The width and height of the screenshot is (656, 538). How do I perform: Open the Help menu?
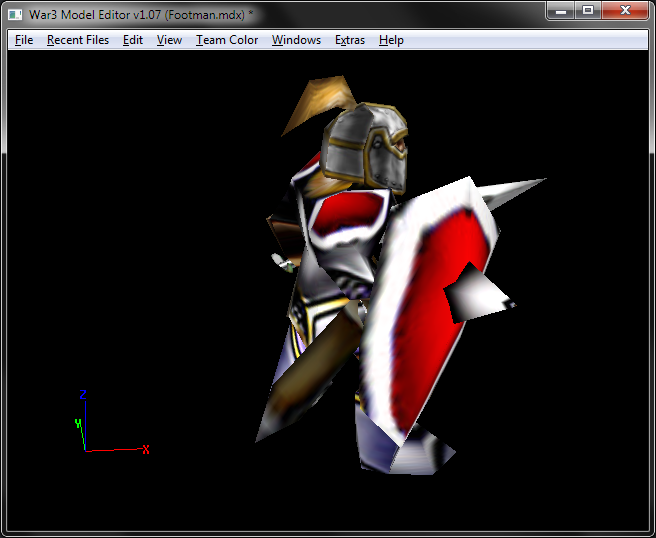pos(391,40)
